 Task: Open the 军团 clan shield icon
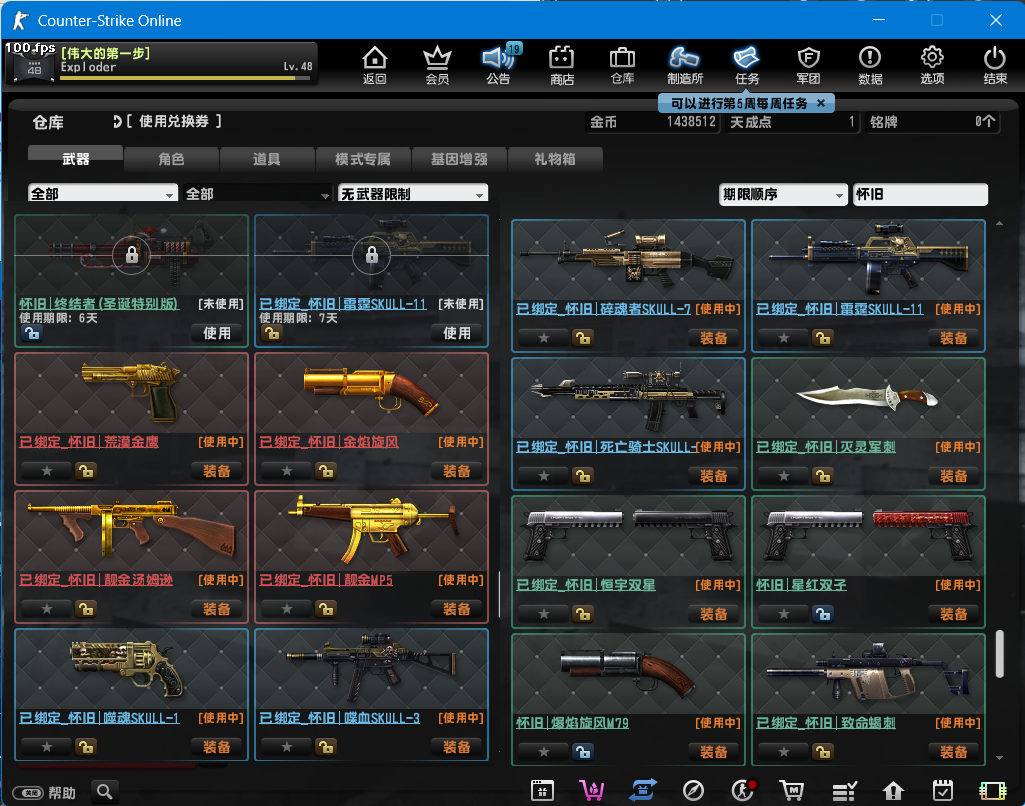[x=808, y=65]
